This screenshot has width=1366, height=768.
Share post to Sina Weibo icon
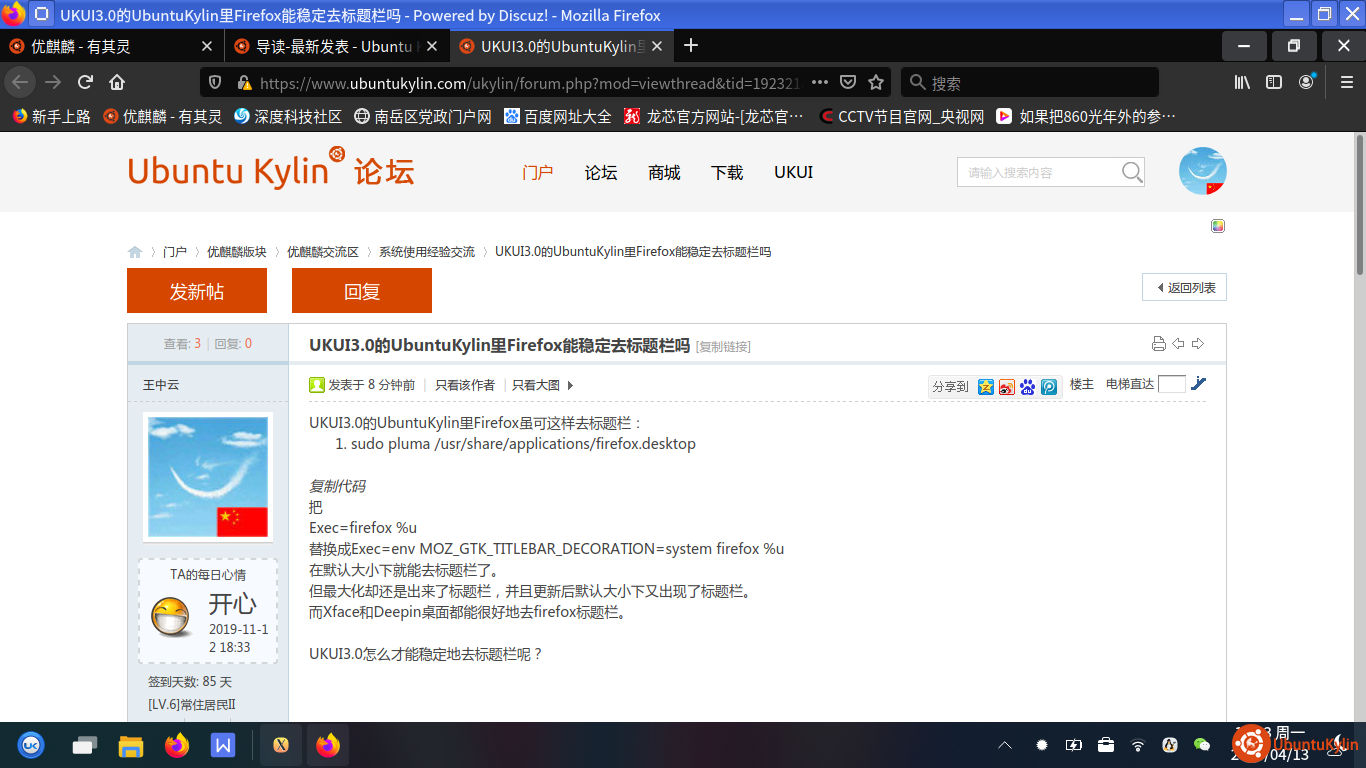coord(1007,386)
